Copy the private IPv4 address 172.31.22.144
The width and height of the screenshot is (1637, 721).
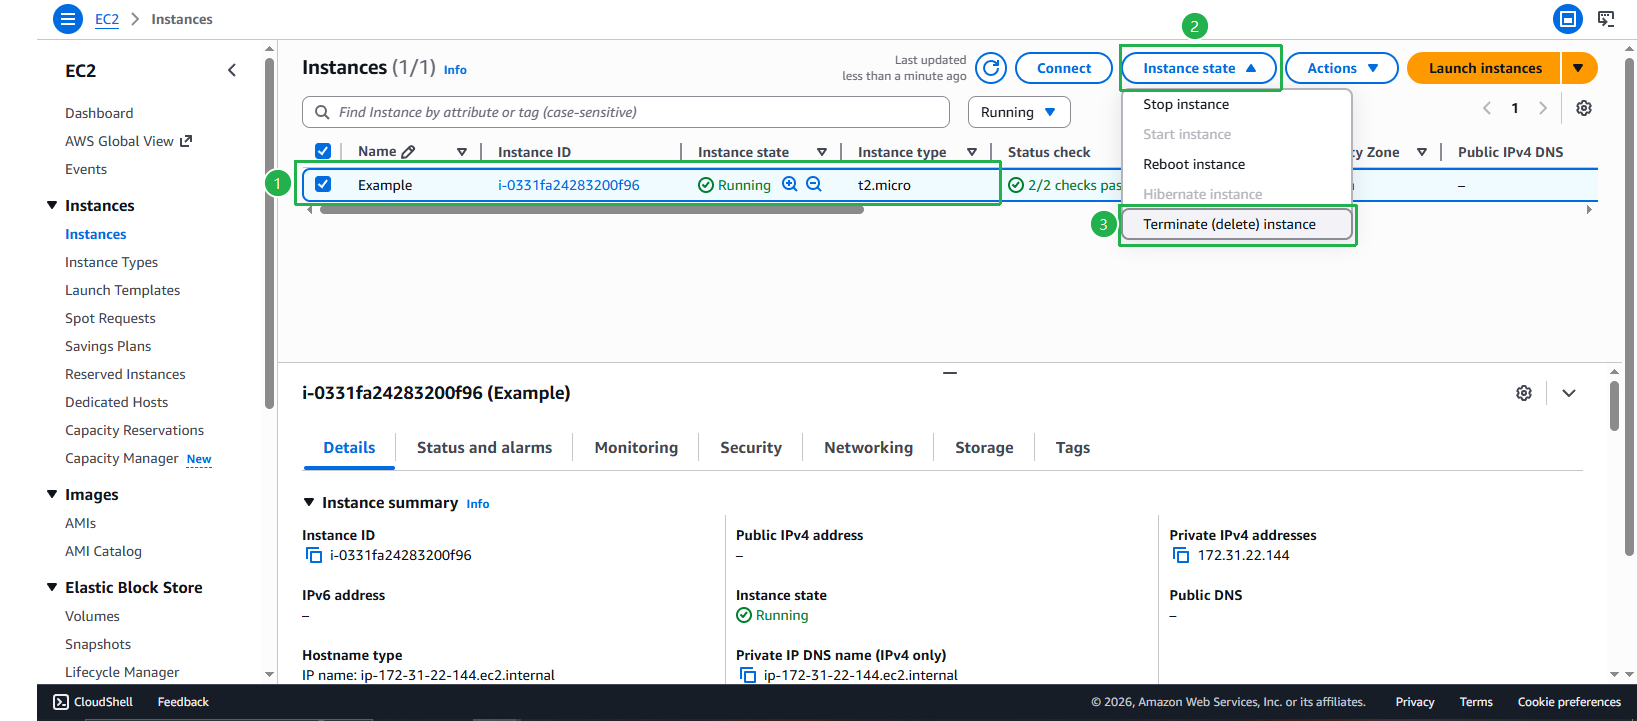coord(1181,555)
